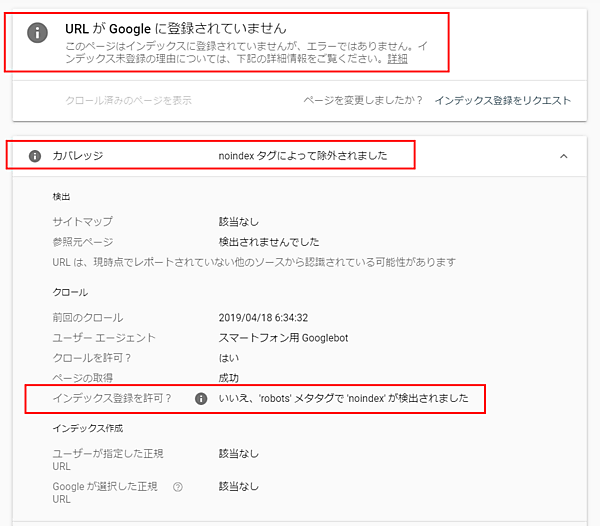Click the ユーザーが指定した正規 URL label

[x=108, y=460]
